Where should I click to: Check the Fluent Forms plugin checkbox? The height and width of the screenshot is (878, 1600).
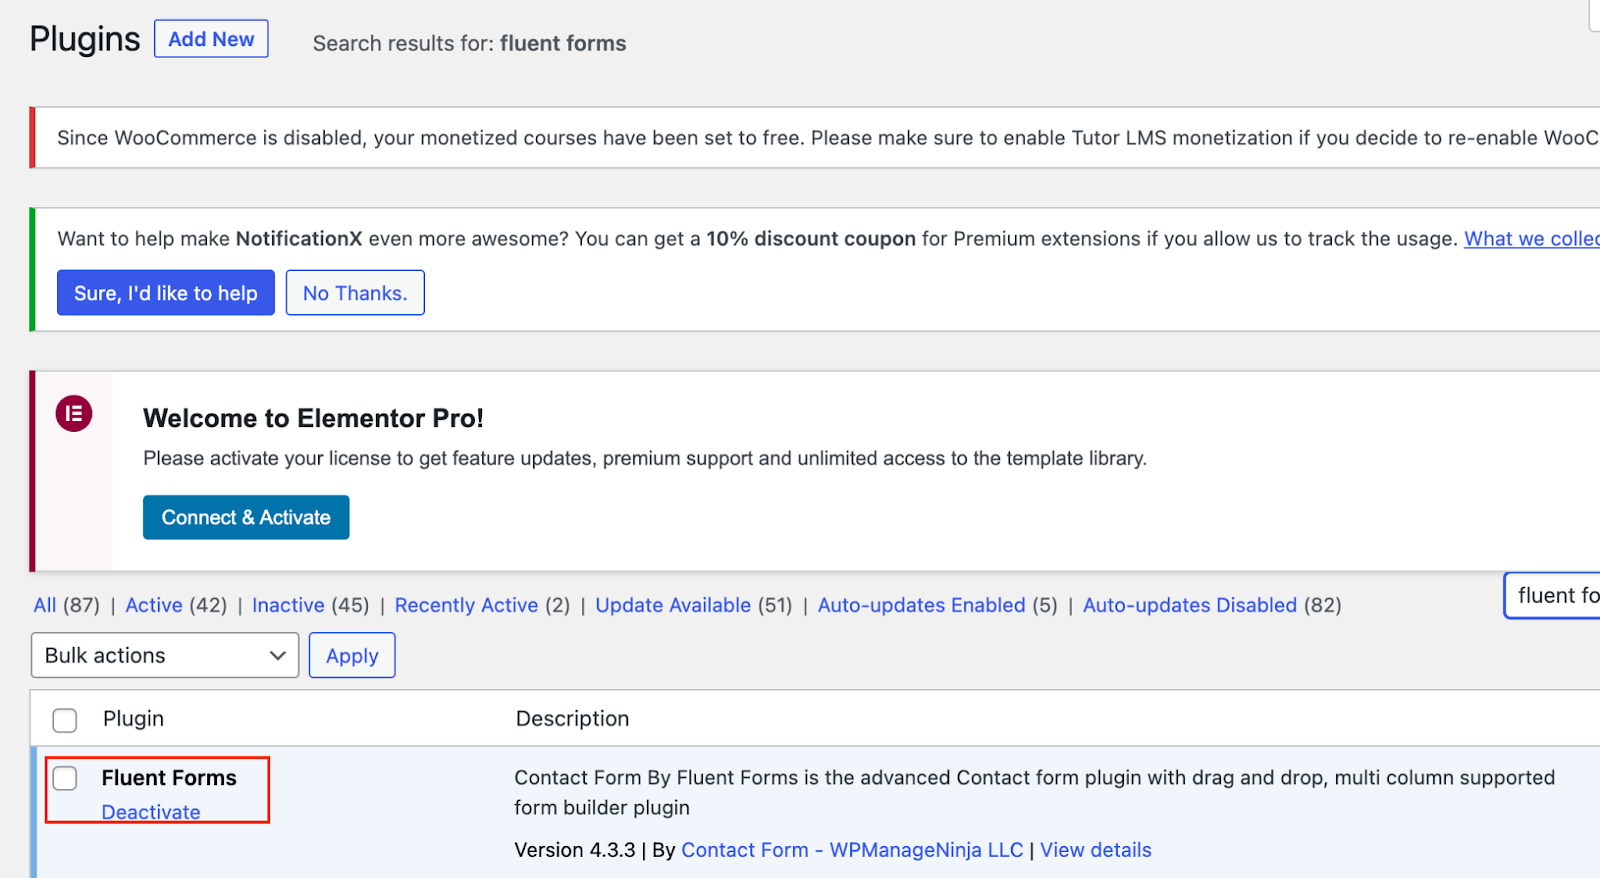pos(65,778)
